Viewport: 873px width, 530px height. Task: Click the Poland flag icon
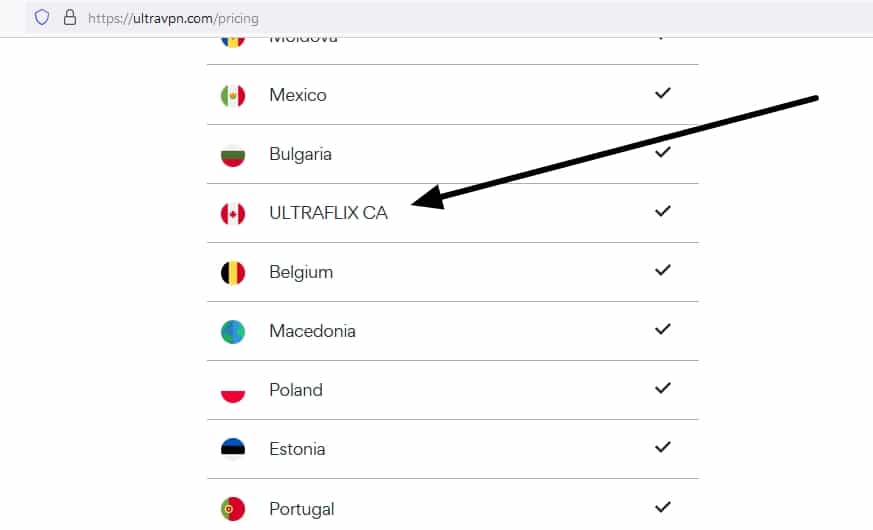coord(233,391)
